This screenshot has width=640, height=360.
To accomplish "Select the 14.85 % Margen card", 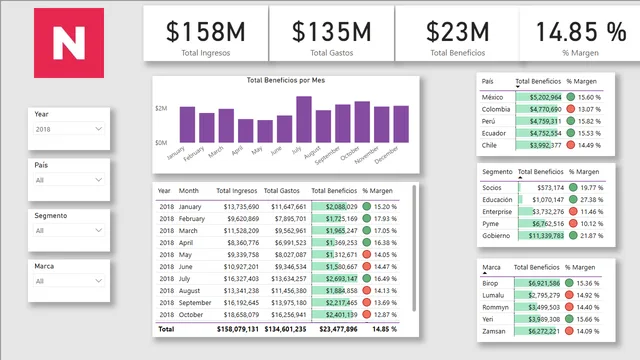I will (580, 33).
